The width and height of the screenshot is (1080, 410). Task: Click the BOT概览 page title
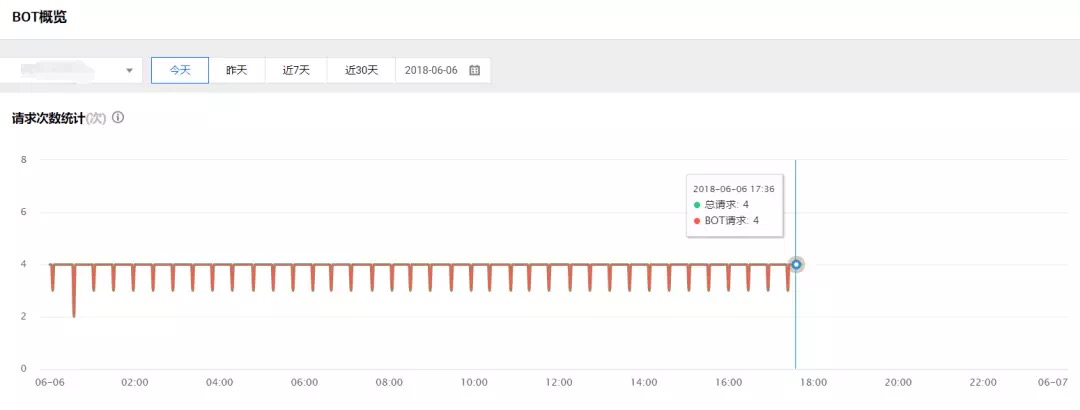pyautogui.click(x=39, y=18)
